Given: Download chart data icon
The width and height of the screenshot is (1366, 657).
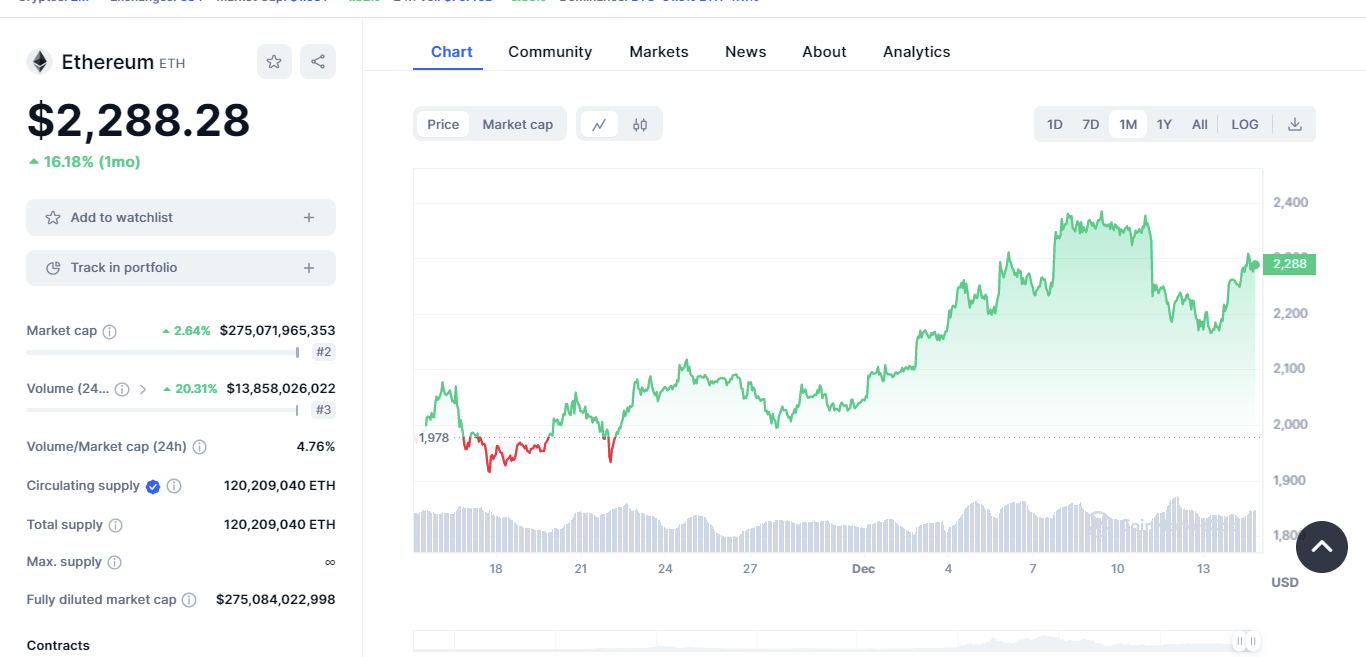Looking at the screenshot, I should click(x=1295, y=125).
